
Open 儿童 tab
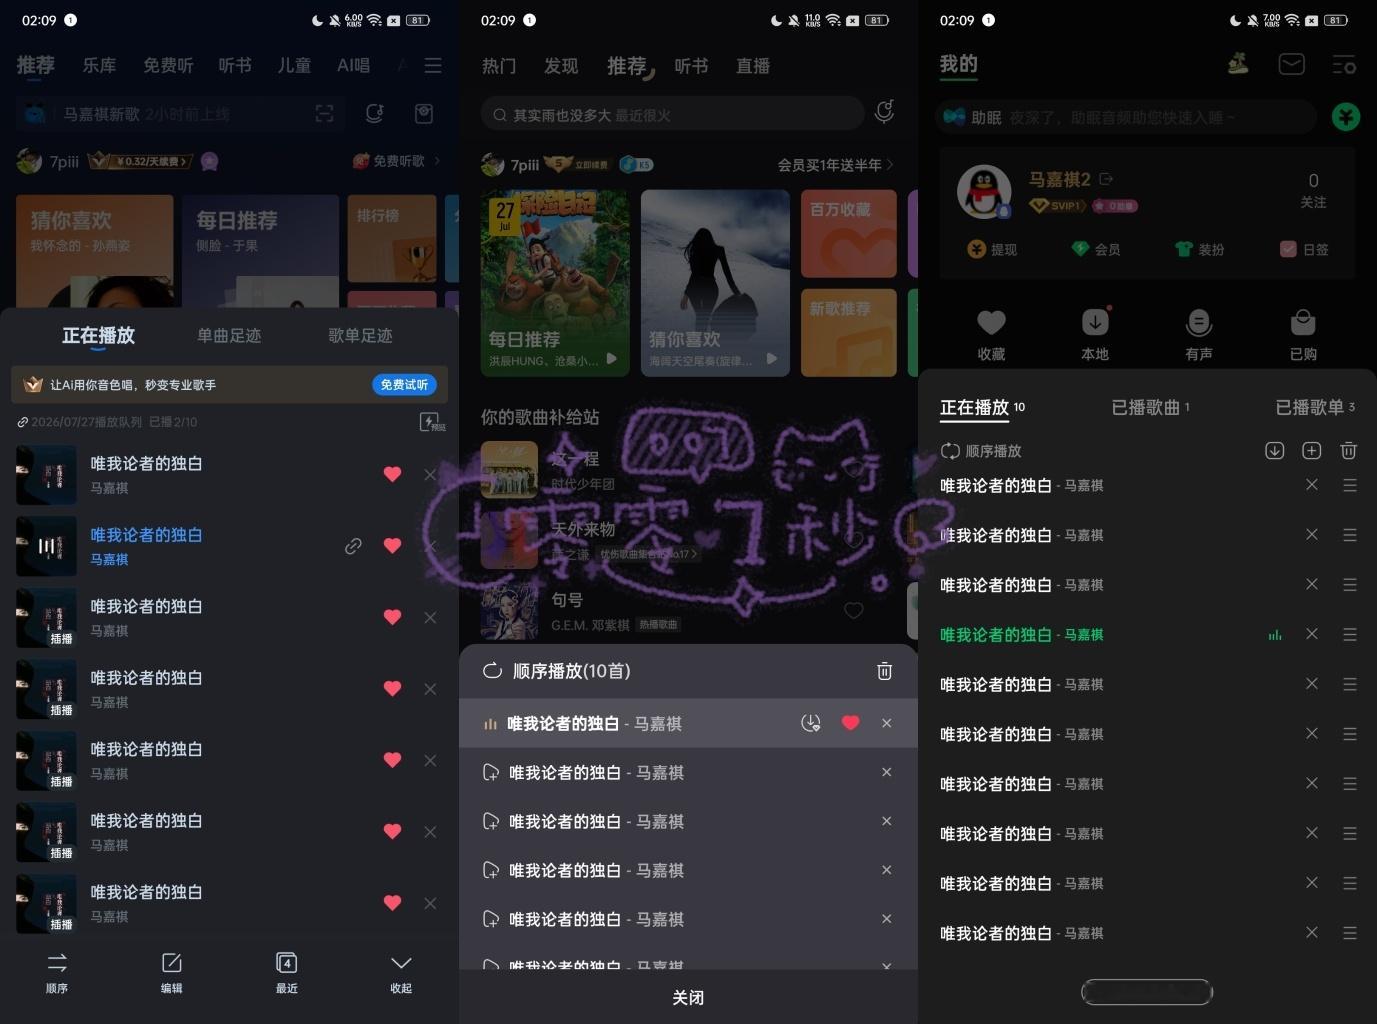(294, 65)
